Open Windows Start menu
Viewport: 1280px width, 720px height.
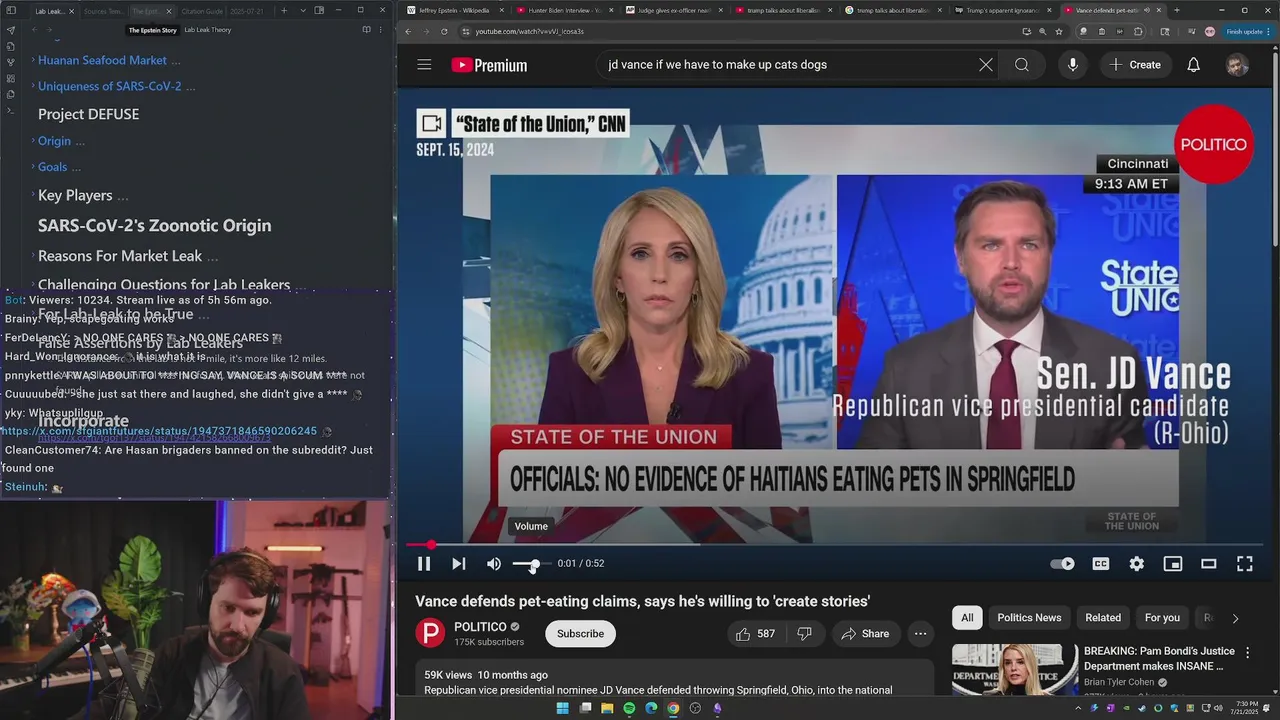[562, 708]
